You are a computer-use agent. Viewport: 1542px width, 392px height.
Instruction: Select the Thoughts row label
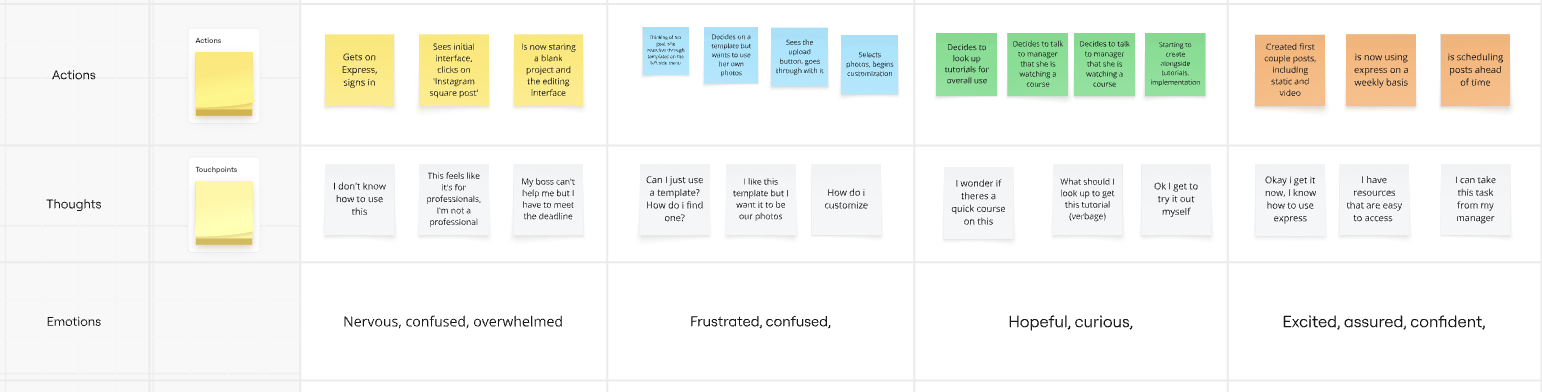tap(74, 204)
